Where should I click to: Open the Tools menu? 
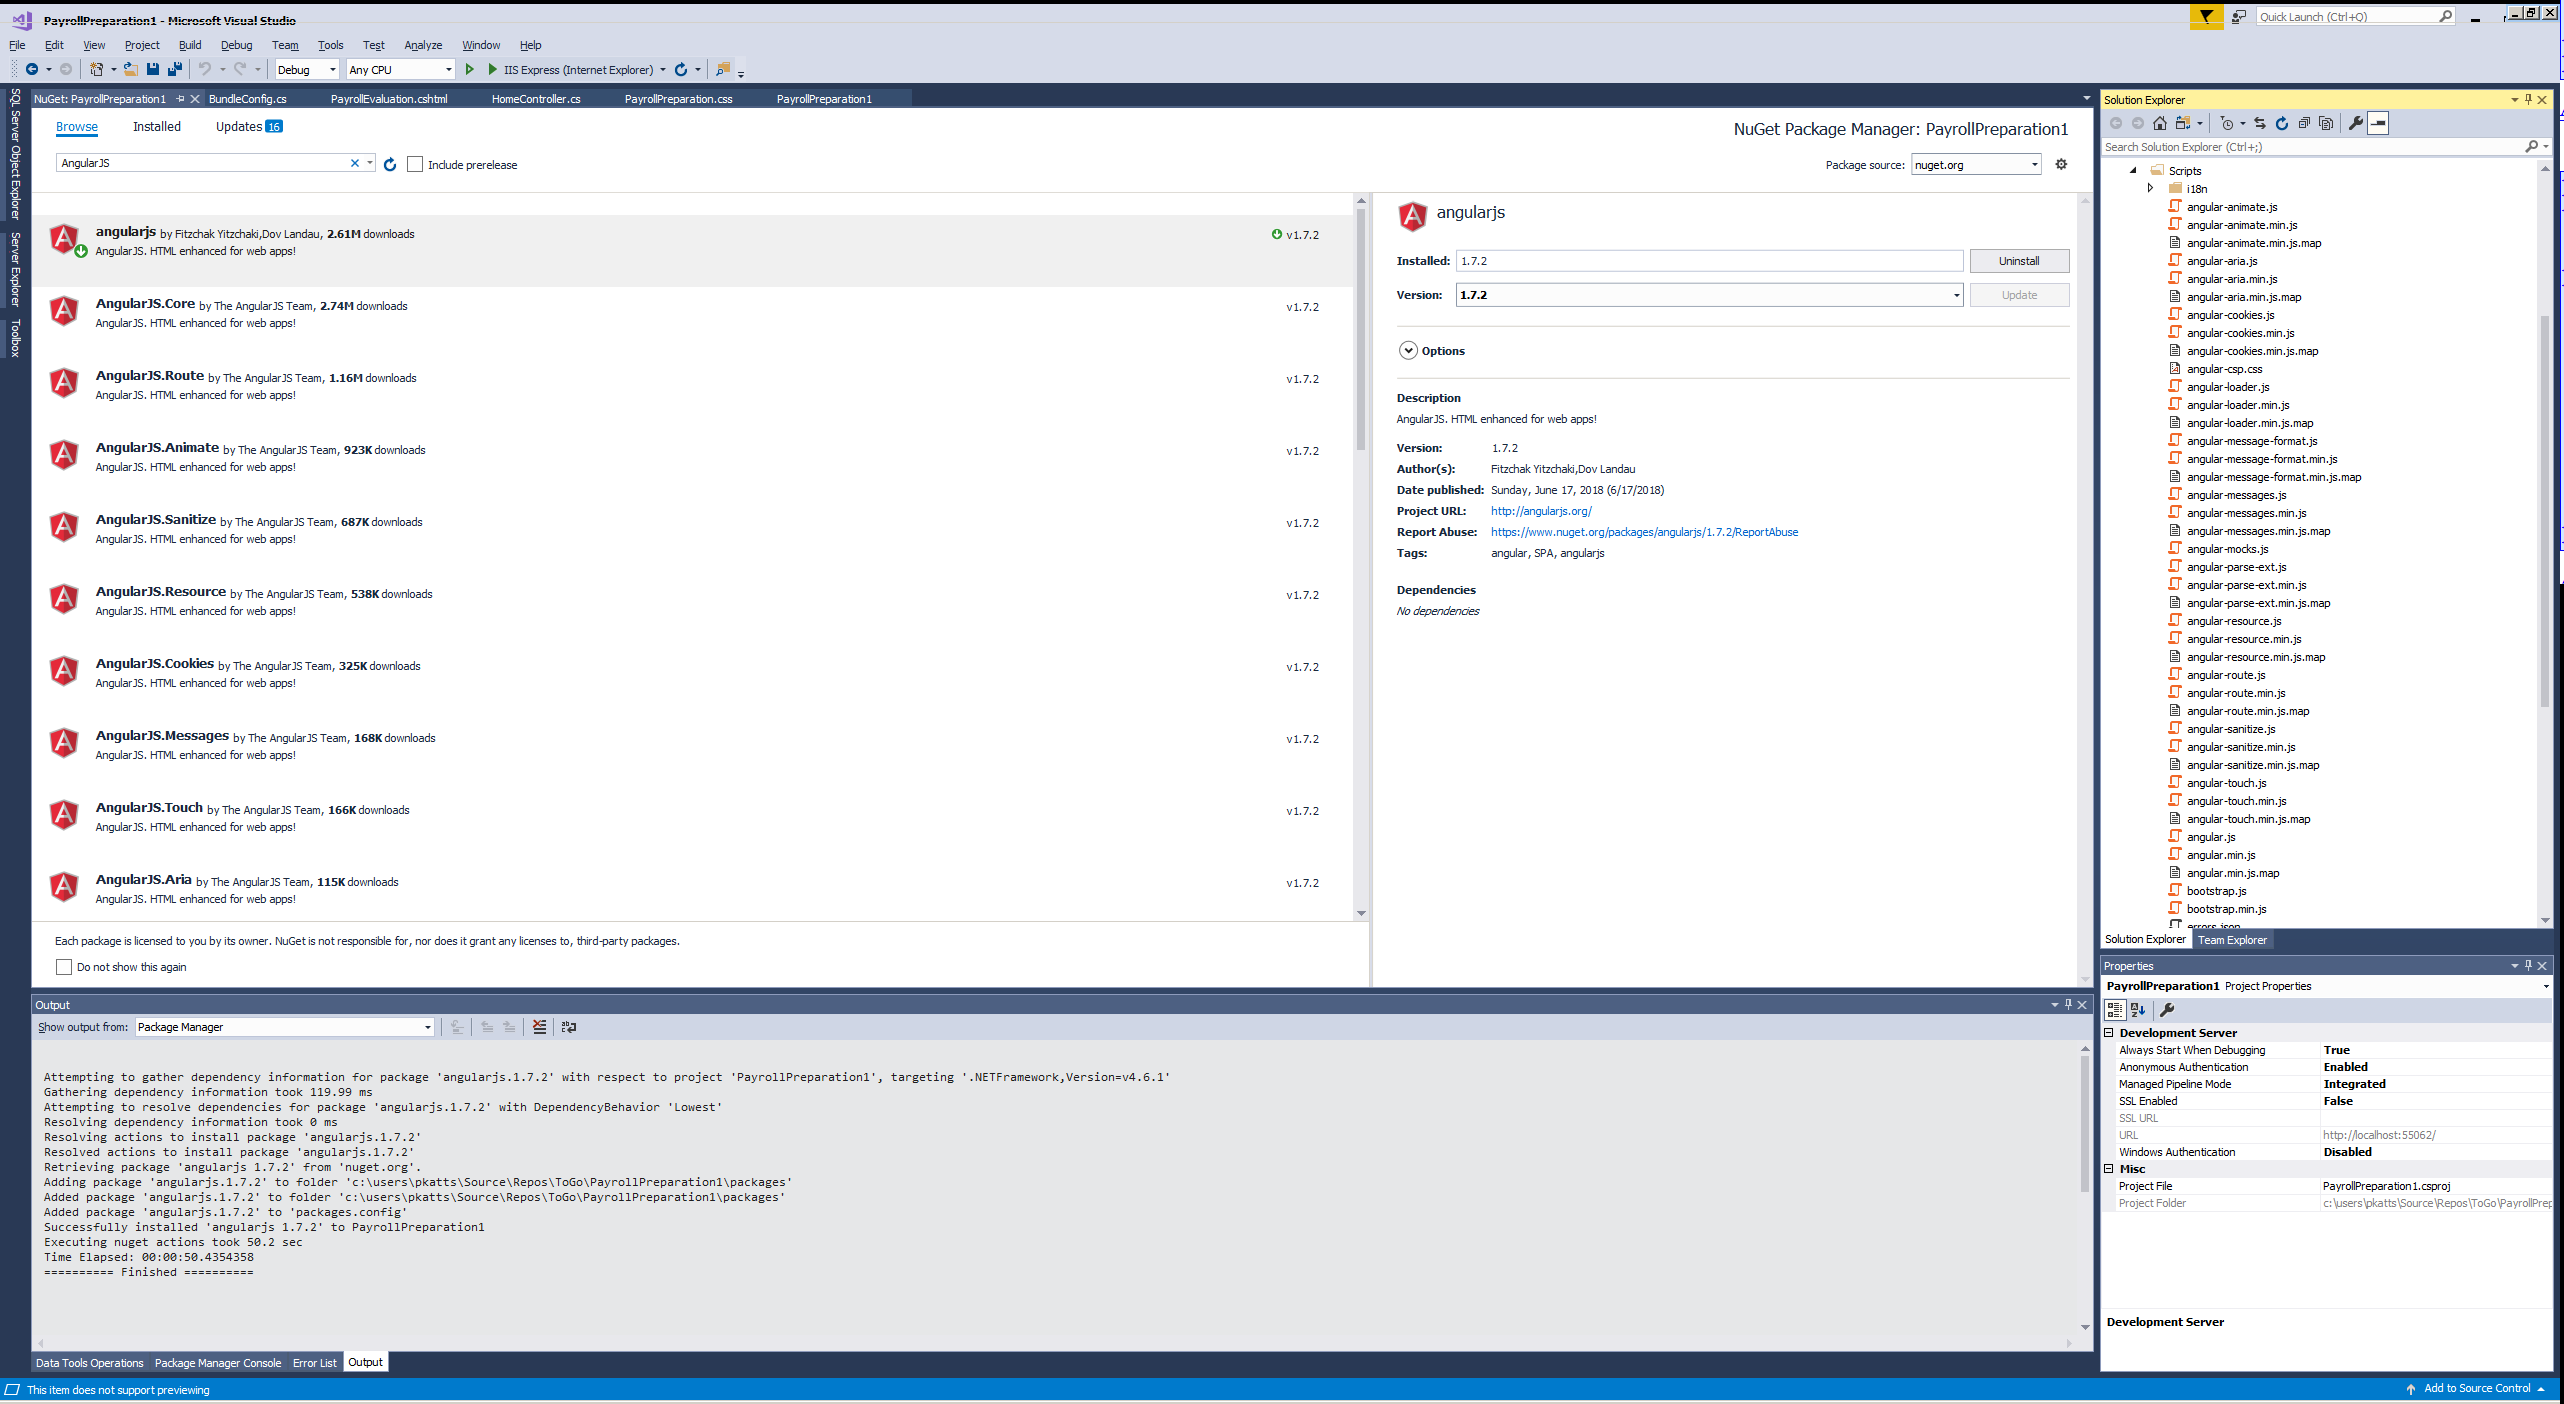pyautogui.click(x=330, y=45)
